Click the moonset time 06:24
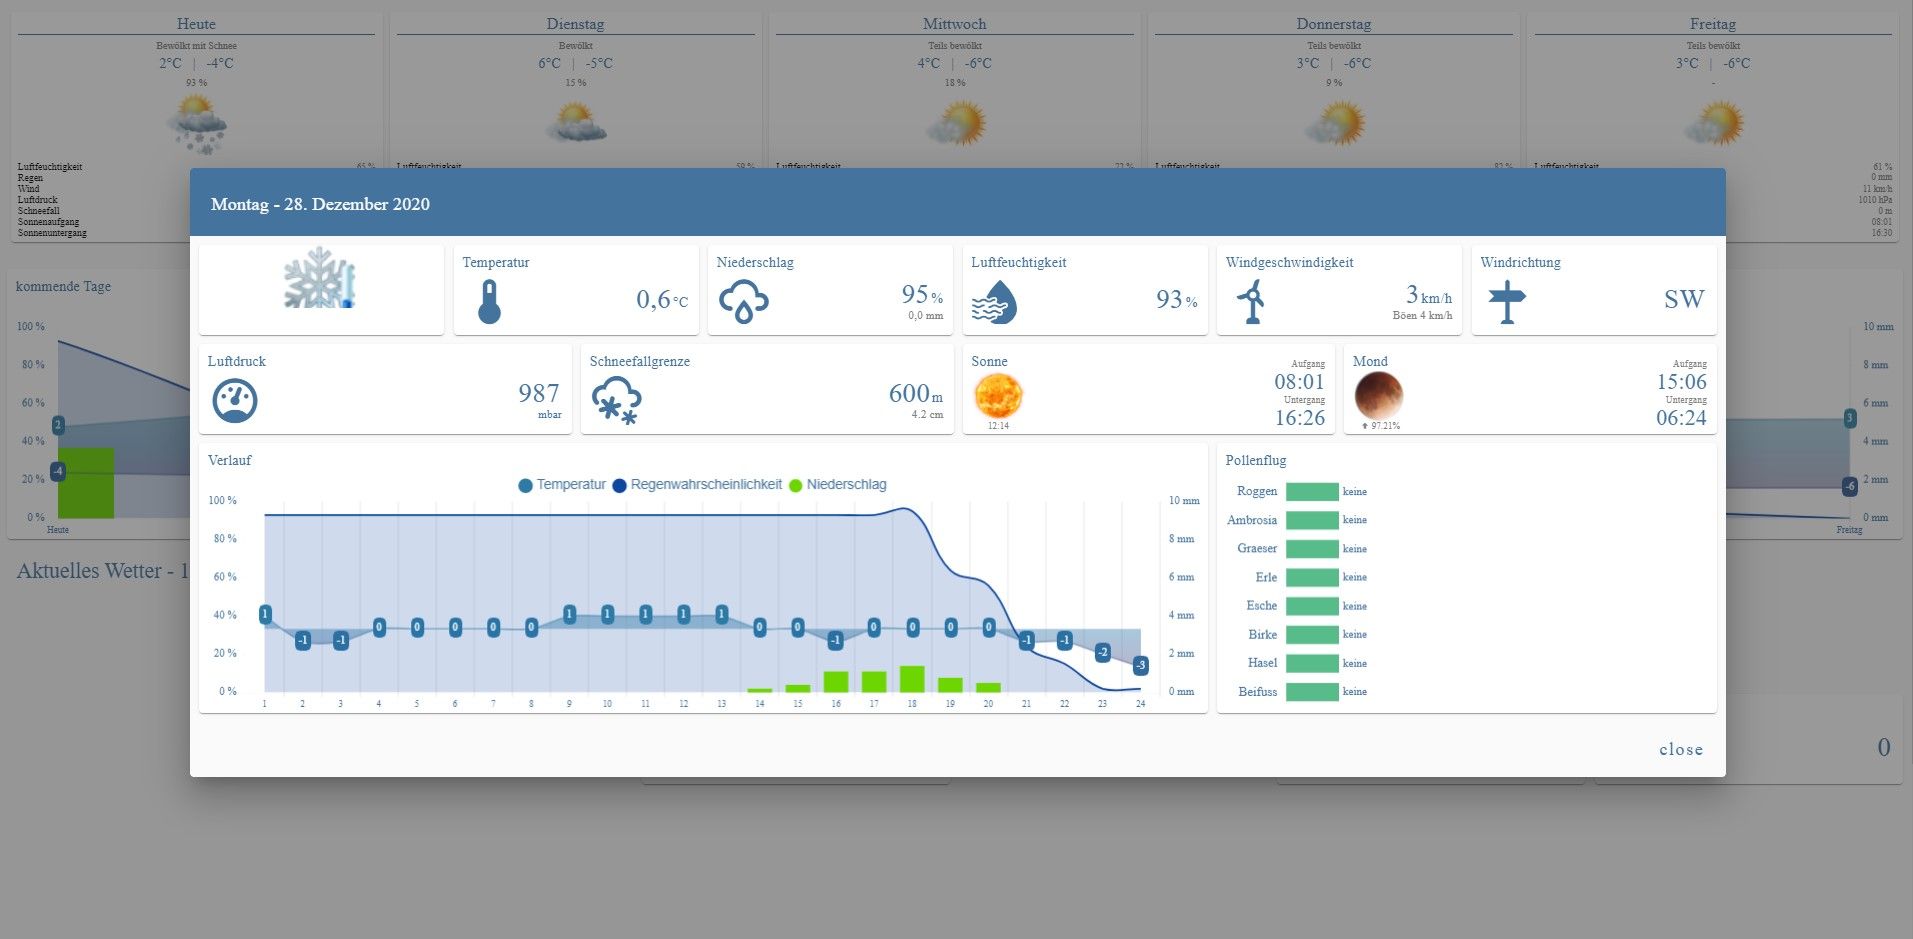The width and height of the screenshot is (1913, 939). [1681, 418]
